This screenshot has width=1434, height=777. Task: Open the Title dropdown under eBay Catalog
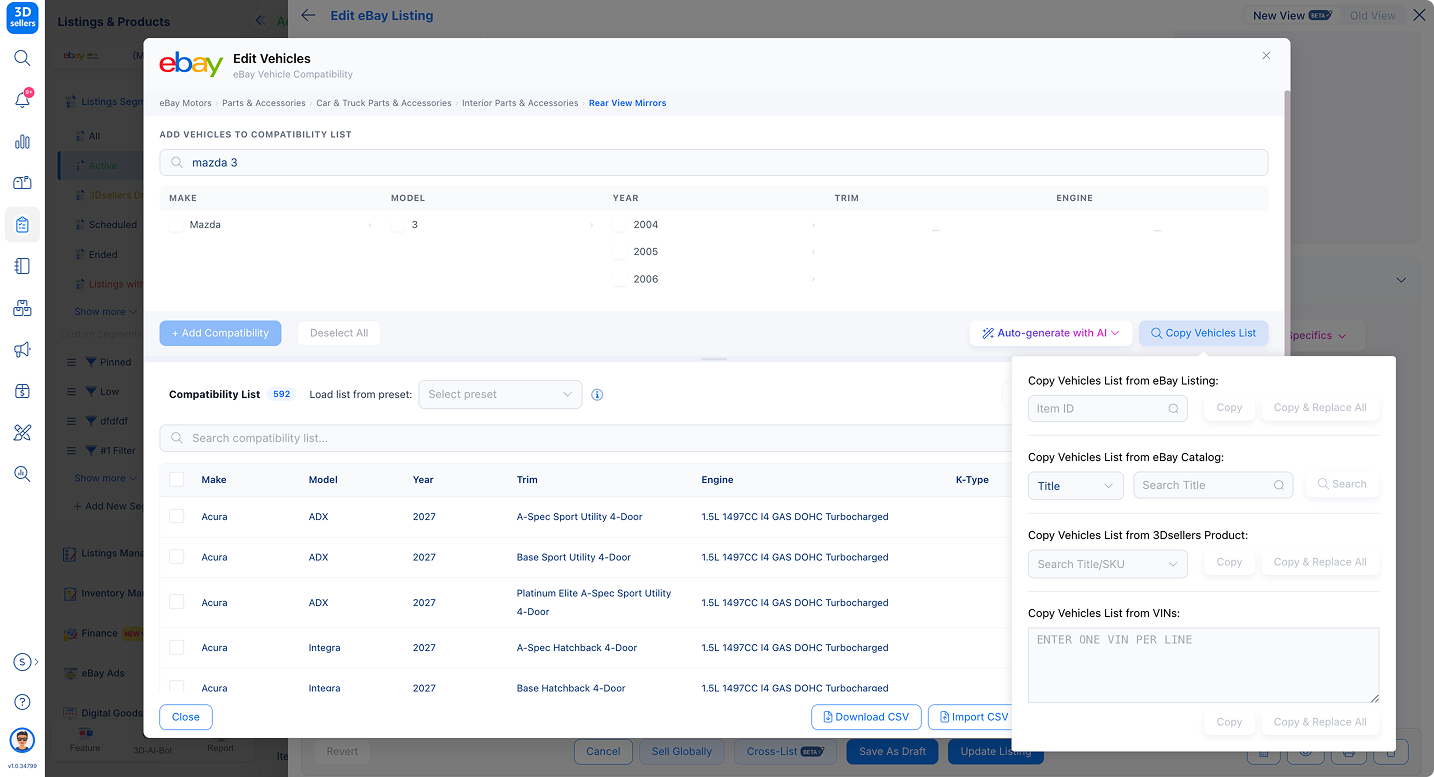pos(1076,486)
